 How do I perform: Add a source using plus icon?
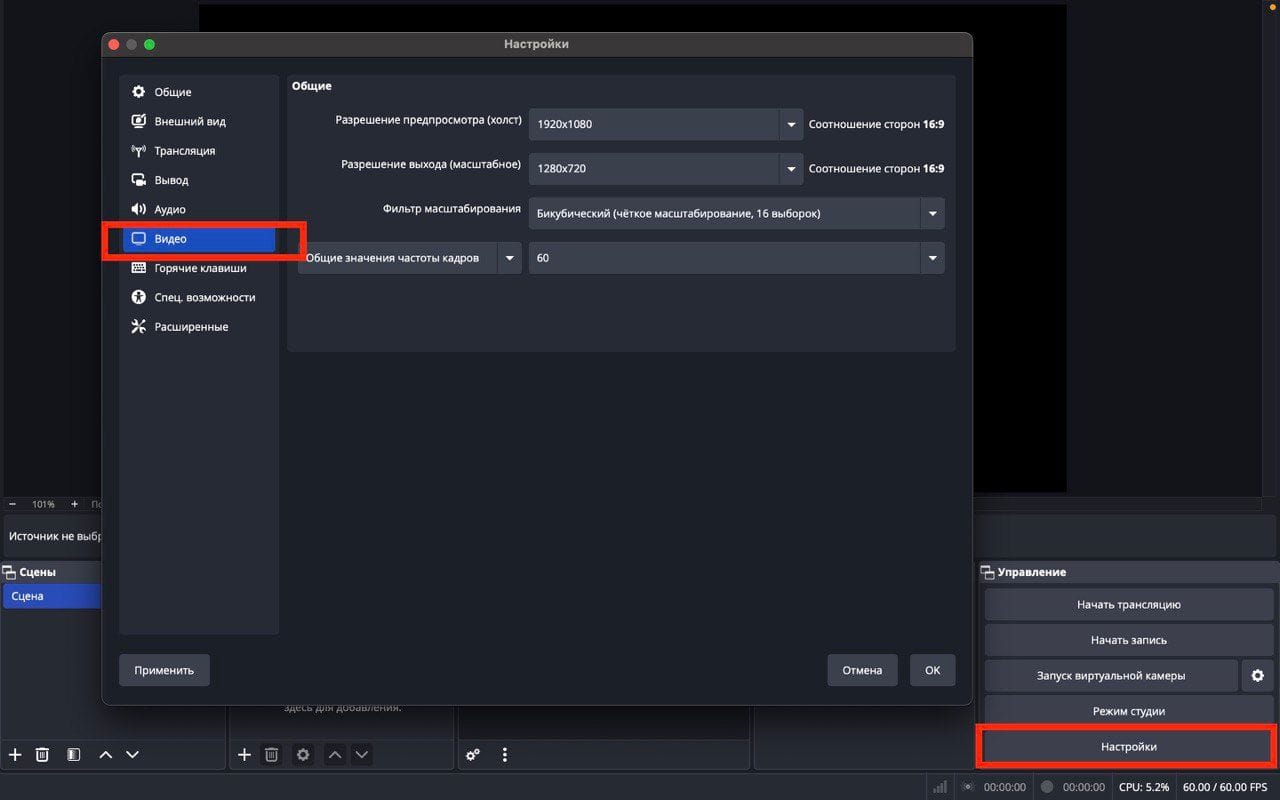pyautogui.click(x=244, y=755)
